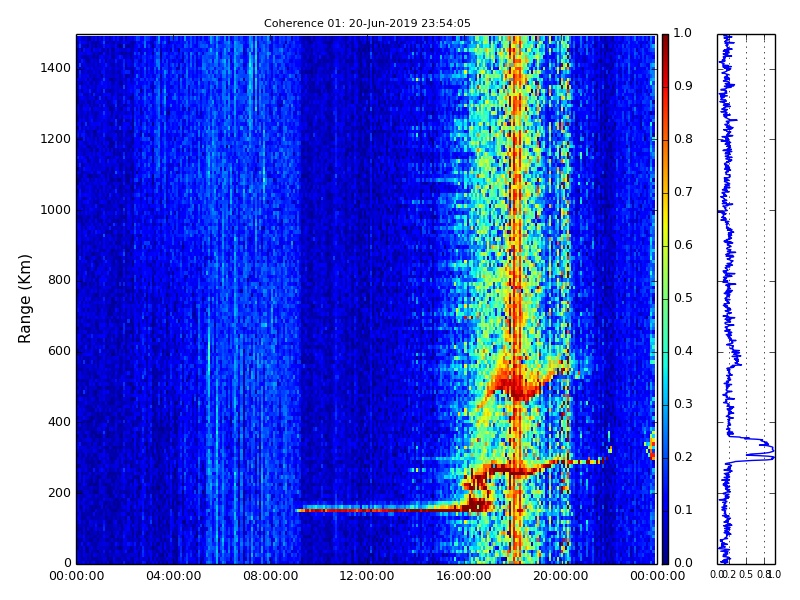Click the 20:00:00 time axis label

(x=561, y=576)
